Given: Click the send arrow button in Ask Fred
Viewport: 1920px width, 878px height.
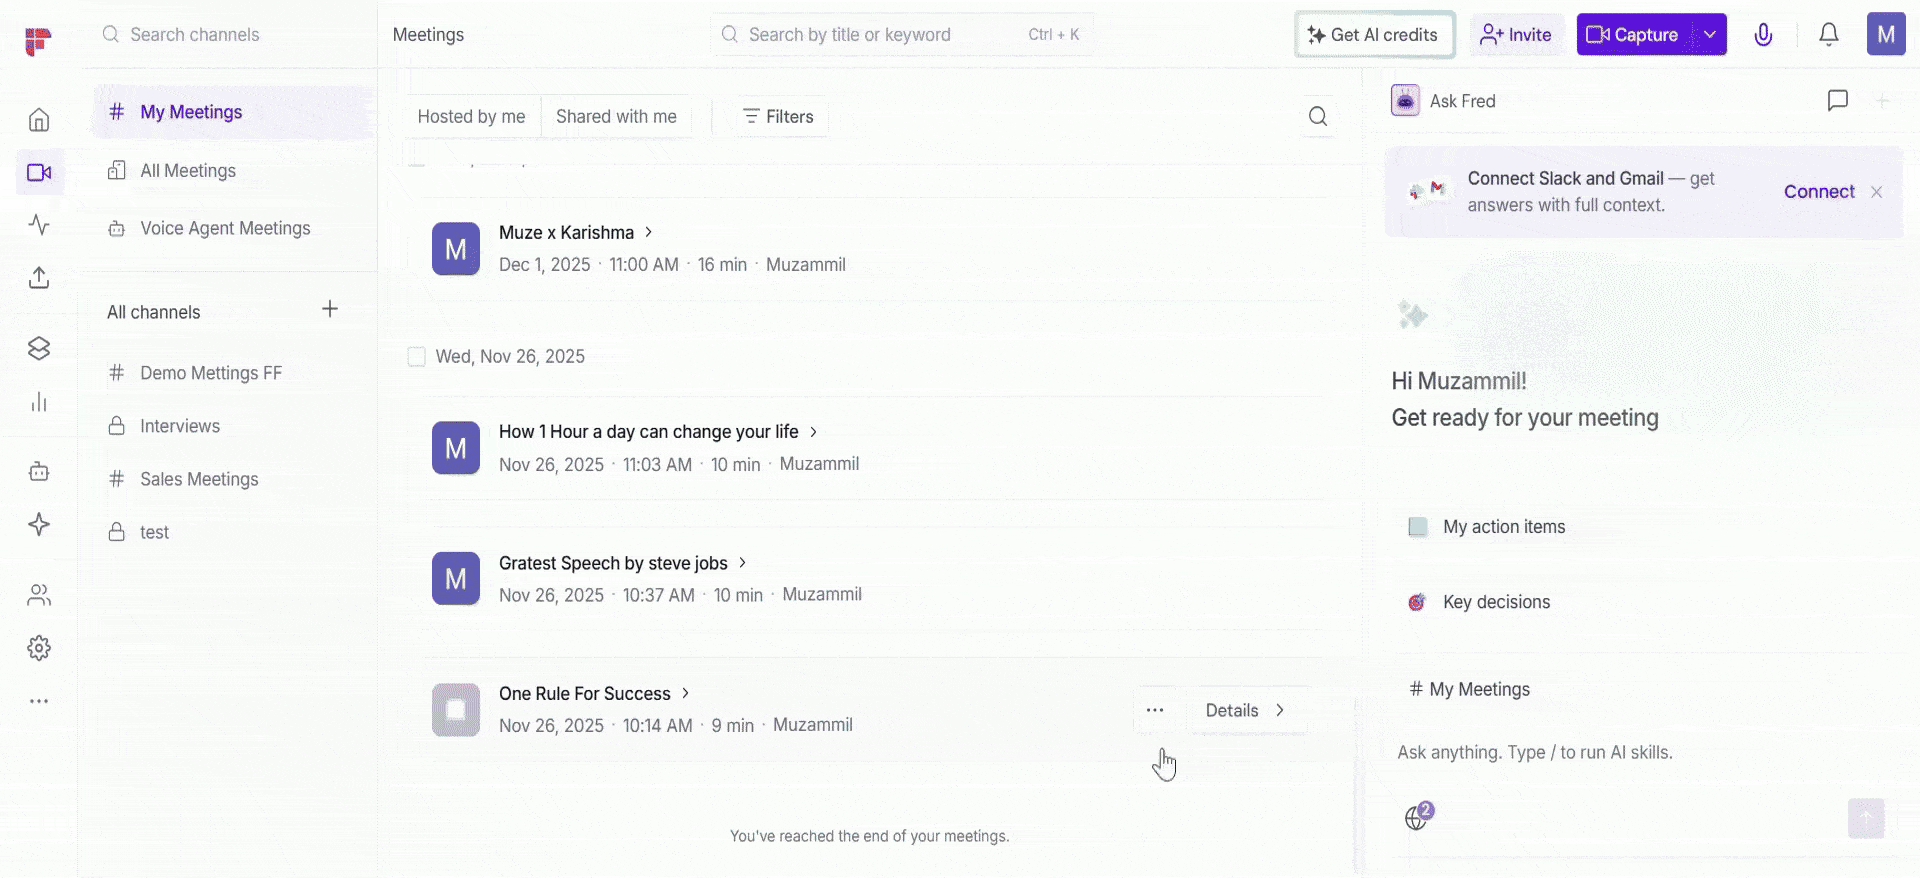Looking at the screenshot, I should 1865,818.
